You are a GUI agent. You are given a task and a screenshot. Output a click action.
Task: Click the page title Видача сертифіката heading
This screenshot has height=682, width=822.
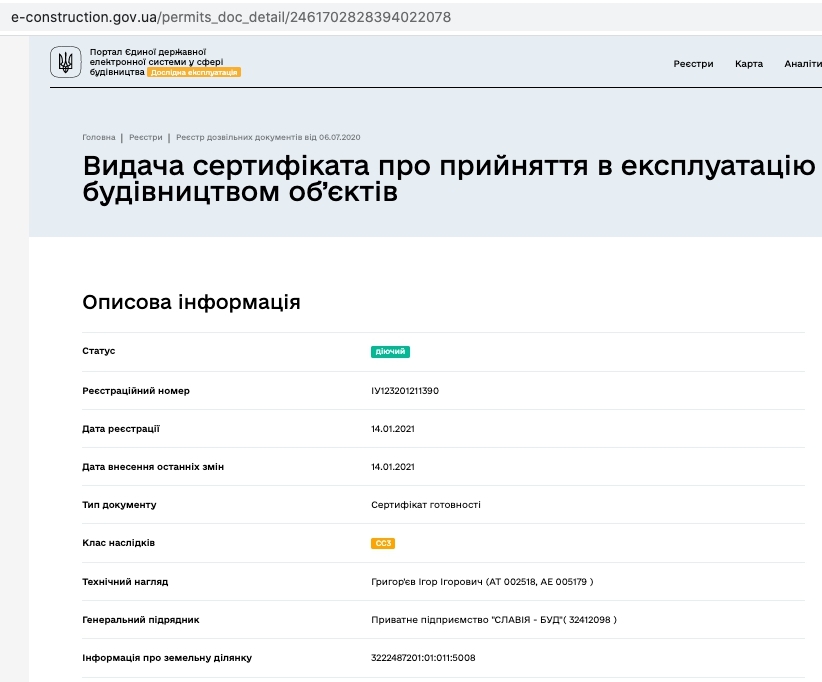pyautogui.click(x=449, y=178)
